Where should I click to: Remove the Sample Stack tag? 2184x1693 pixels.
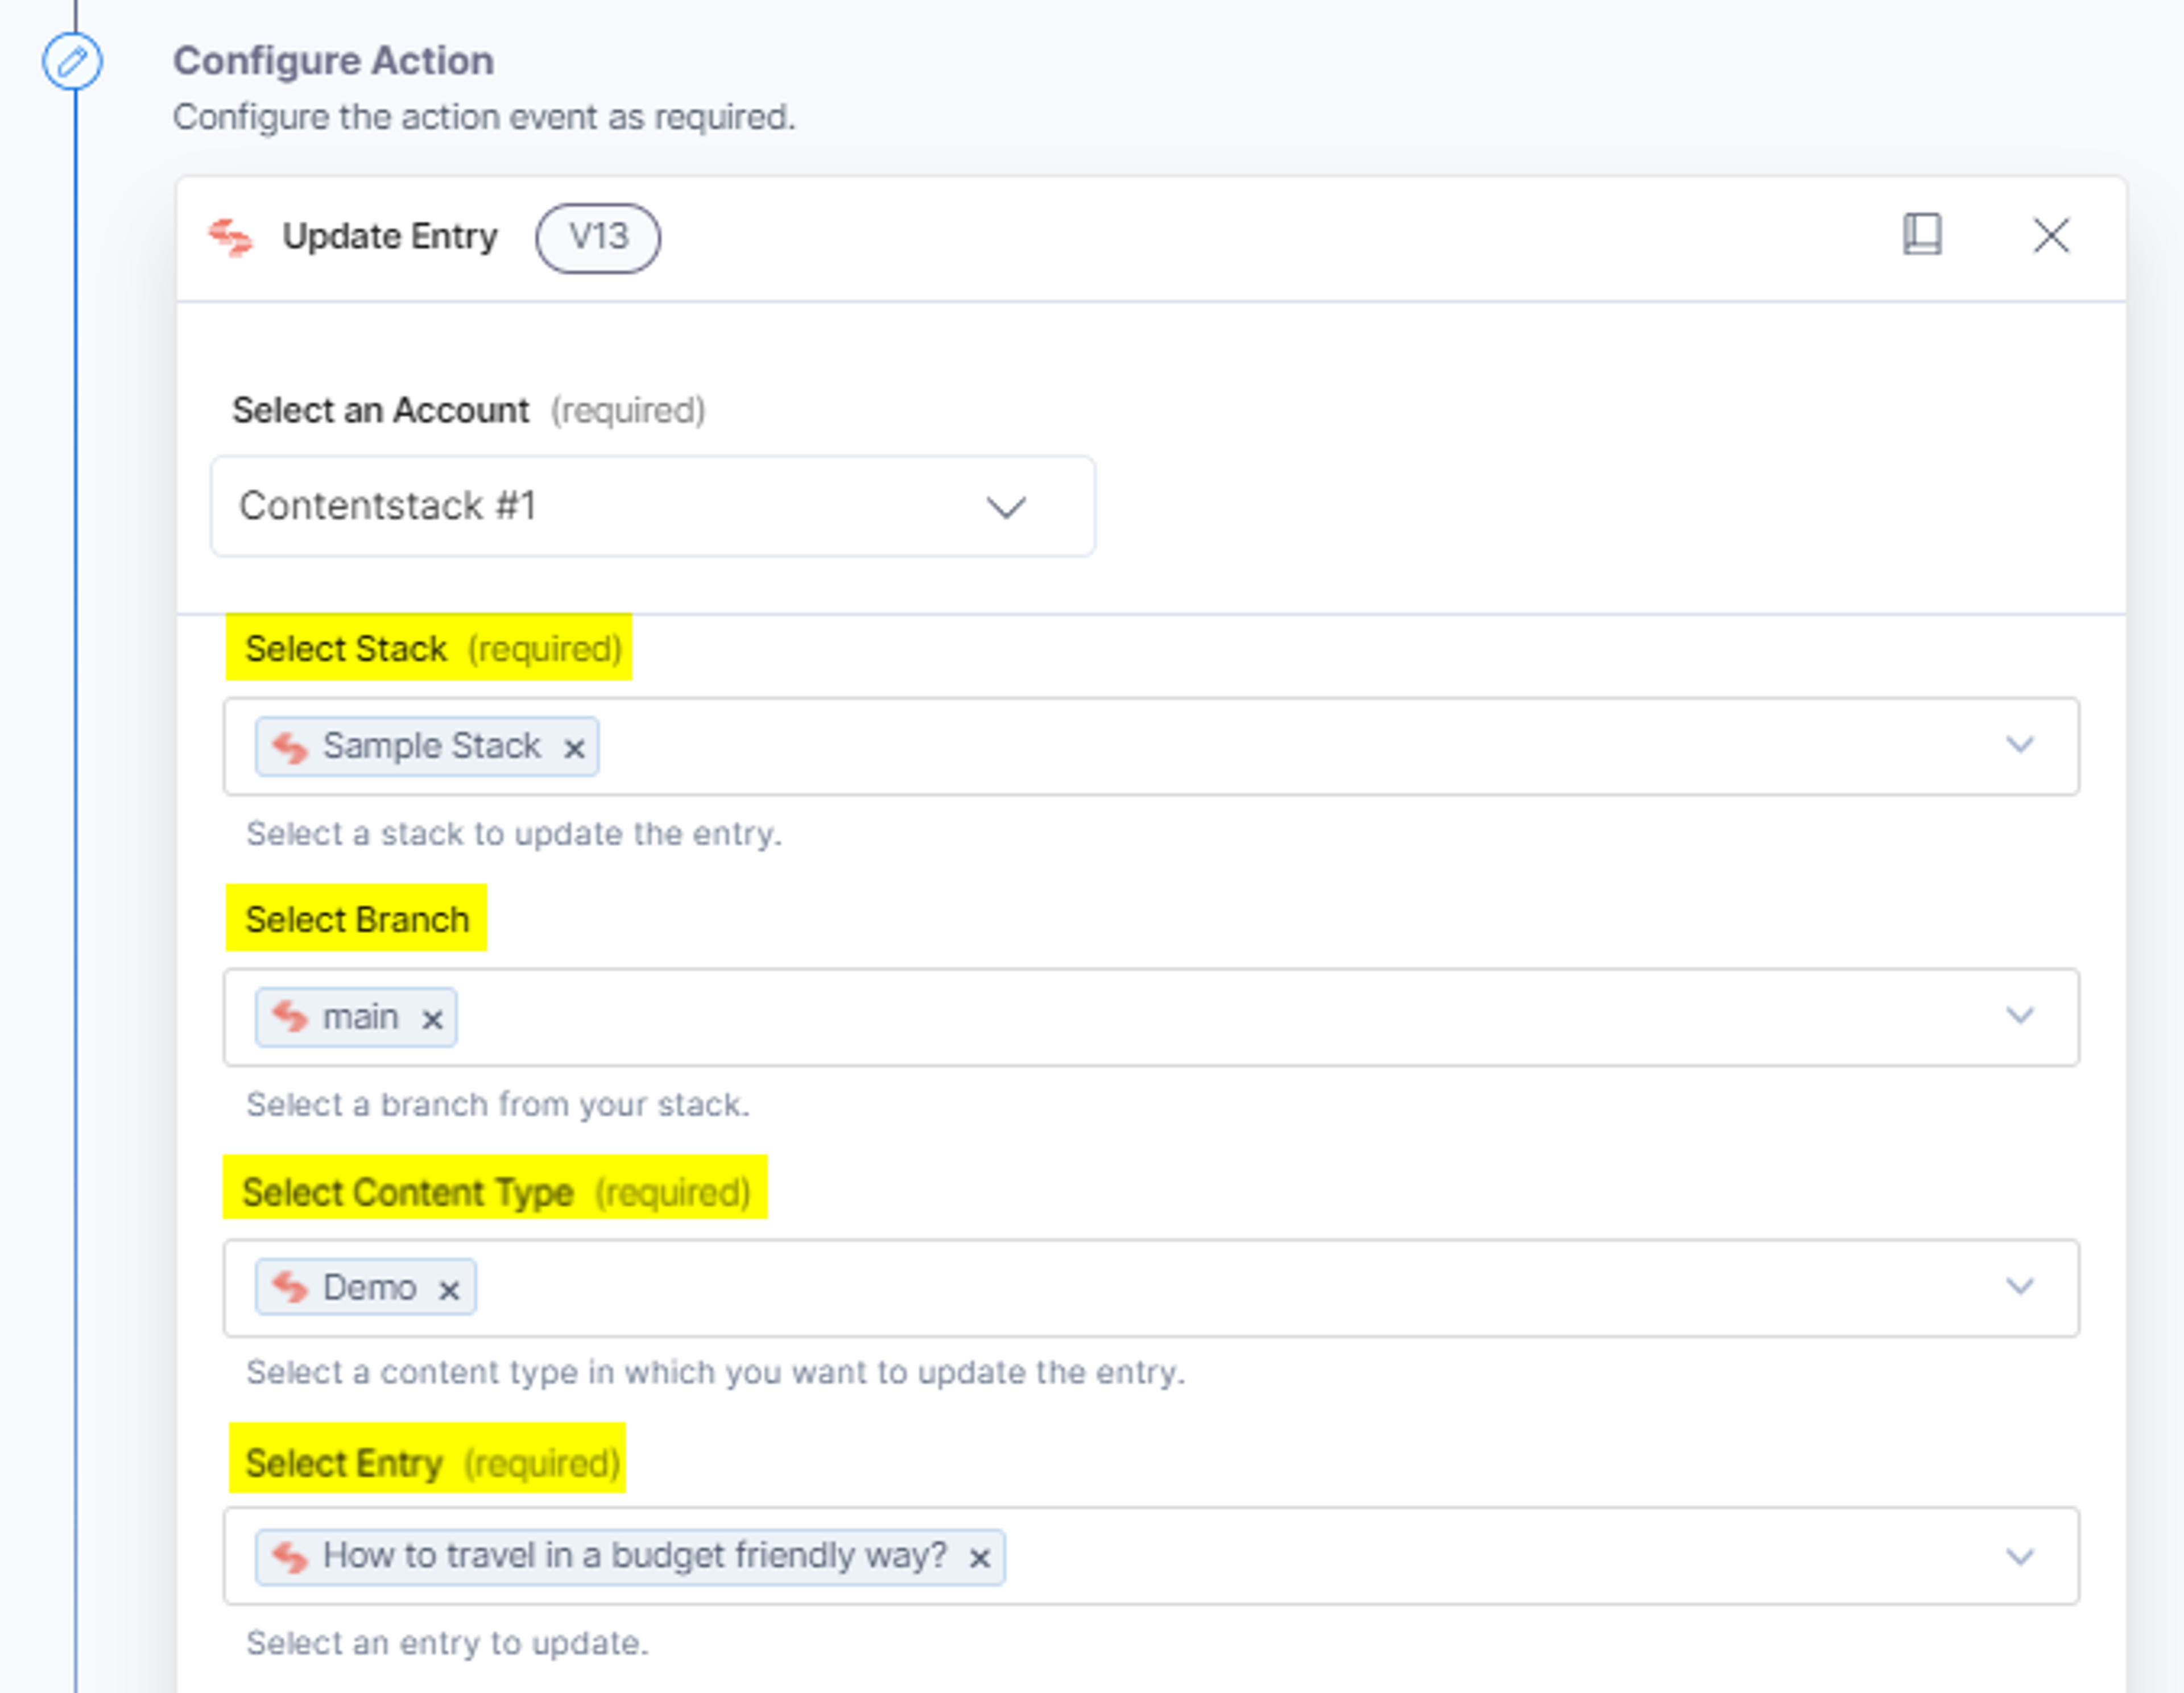click(x=574, y=748)
